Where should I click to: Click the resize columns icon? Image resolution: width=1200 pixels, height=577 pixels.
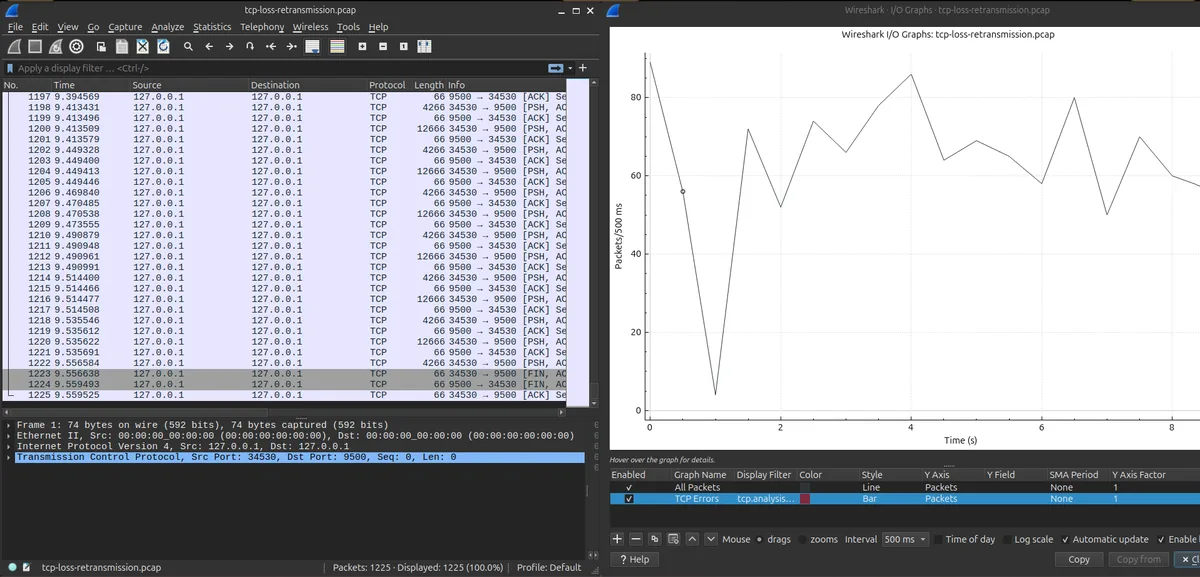point(424,46)
